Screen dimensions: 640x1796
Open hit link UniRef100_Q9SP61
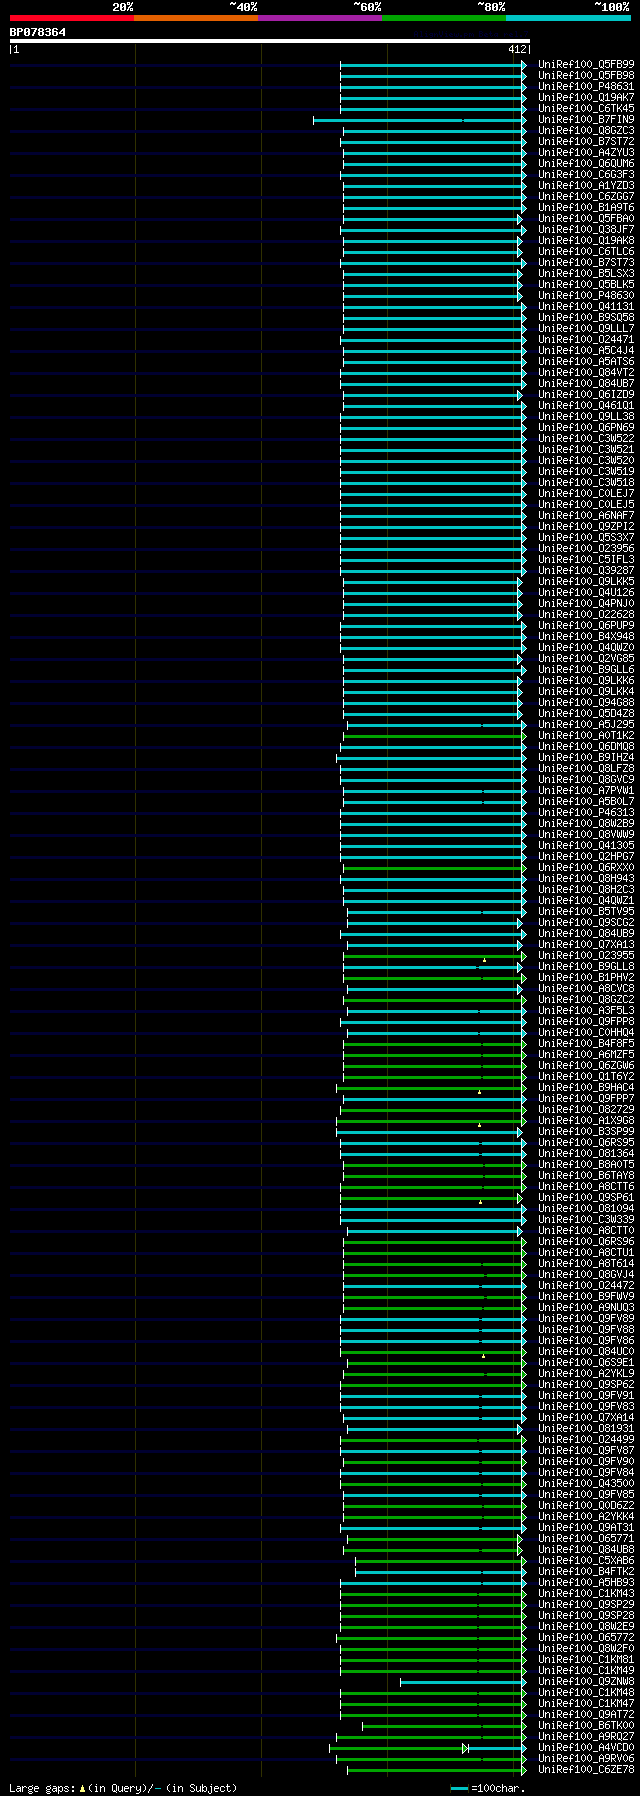point(586,1197)
